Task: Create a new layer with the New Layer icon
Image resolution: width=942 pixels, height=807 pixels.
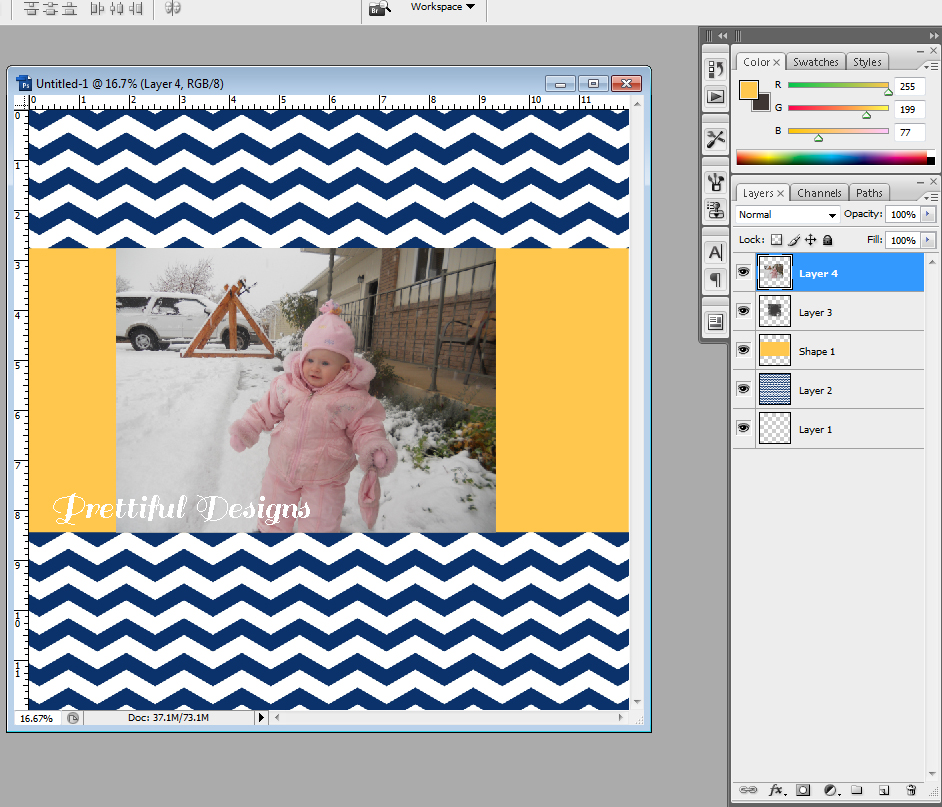Action: [883, 790]
